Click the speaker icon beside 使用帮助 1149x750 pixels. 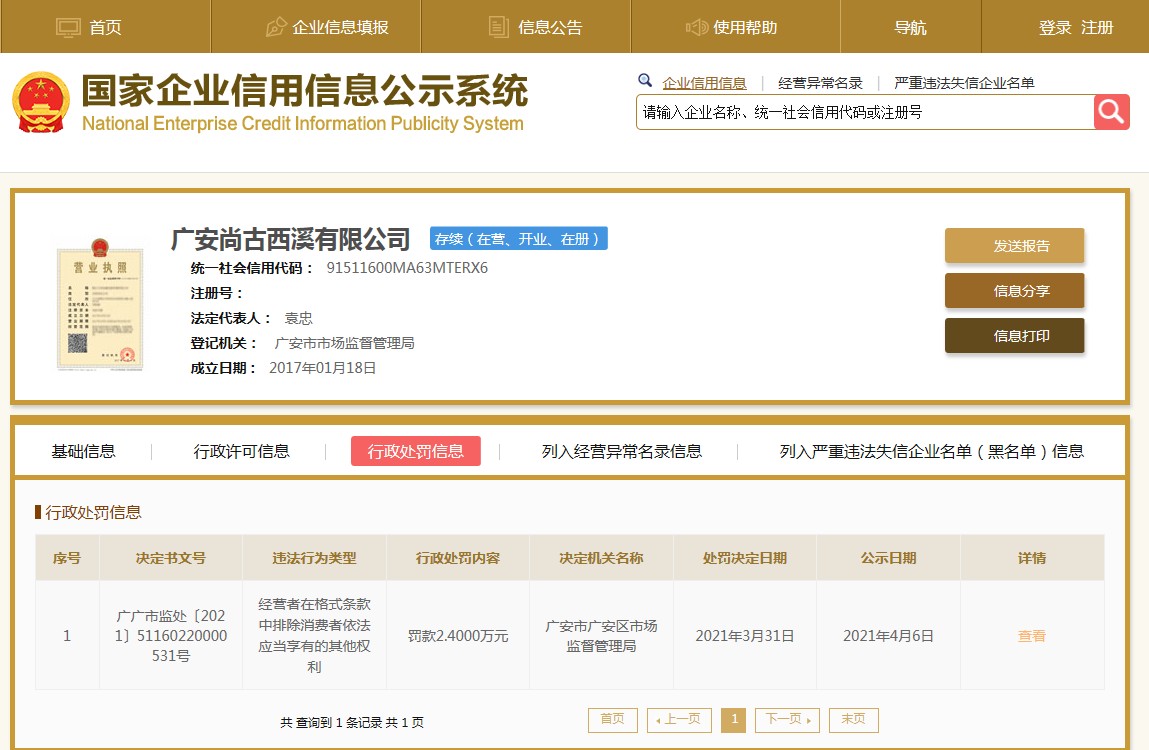click(697, 27)
